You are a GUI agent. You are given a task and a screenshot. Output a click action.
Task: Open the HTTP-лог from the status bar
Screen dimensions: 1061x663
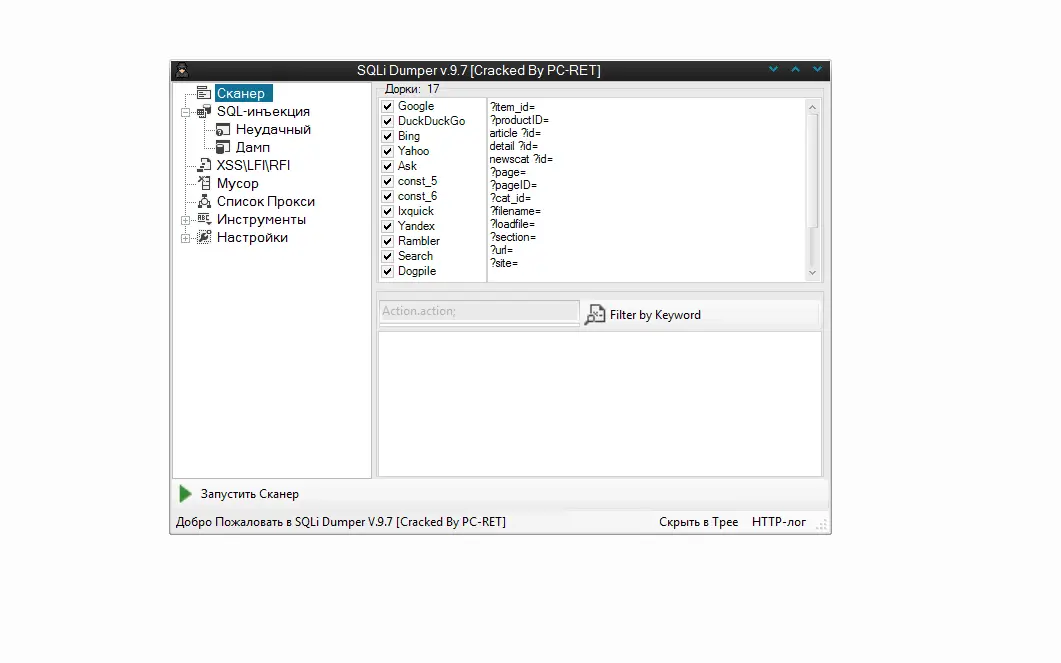[x=779, y=521]
